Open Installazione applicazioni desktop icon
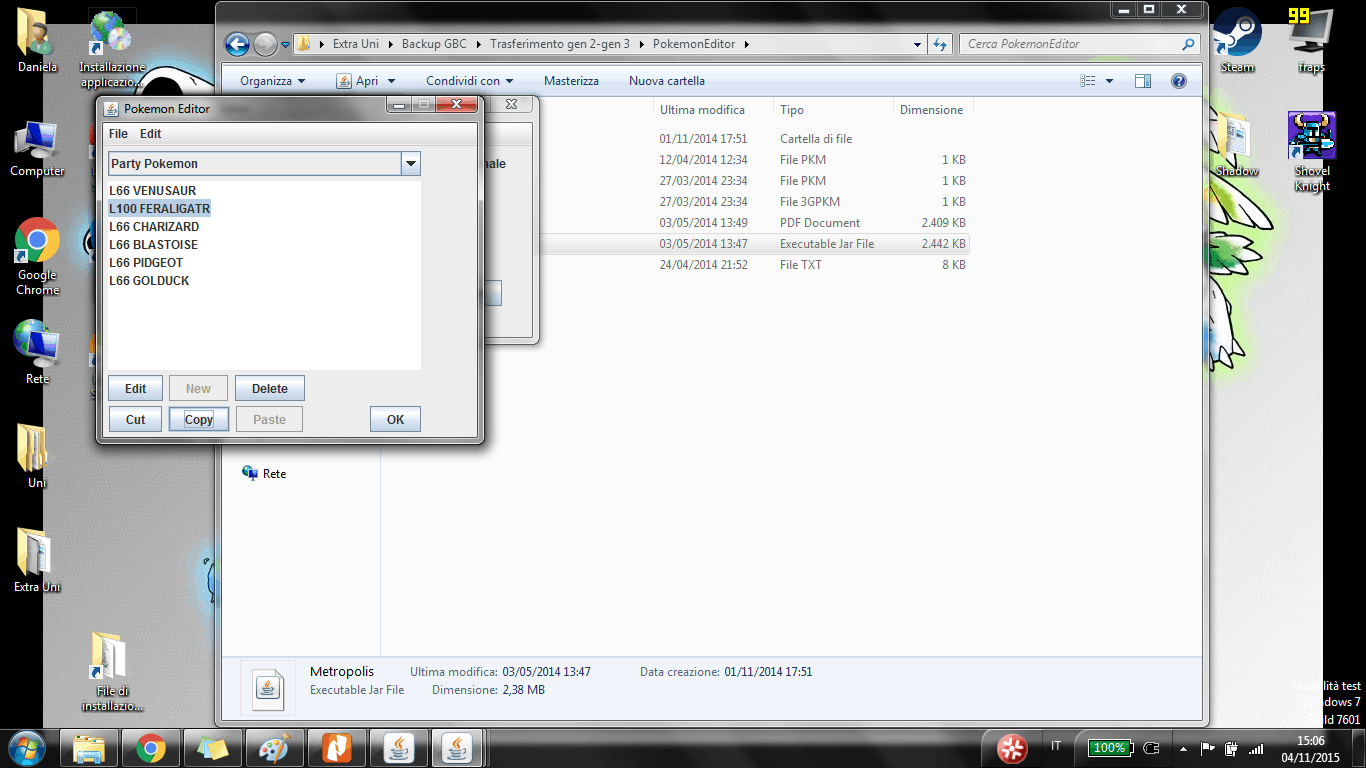The width and height of the screenshot is (1366, 768). click(x=112, y=48)
